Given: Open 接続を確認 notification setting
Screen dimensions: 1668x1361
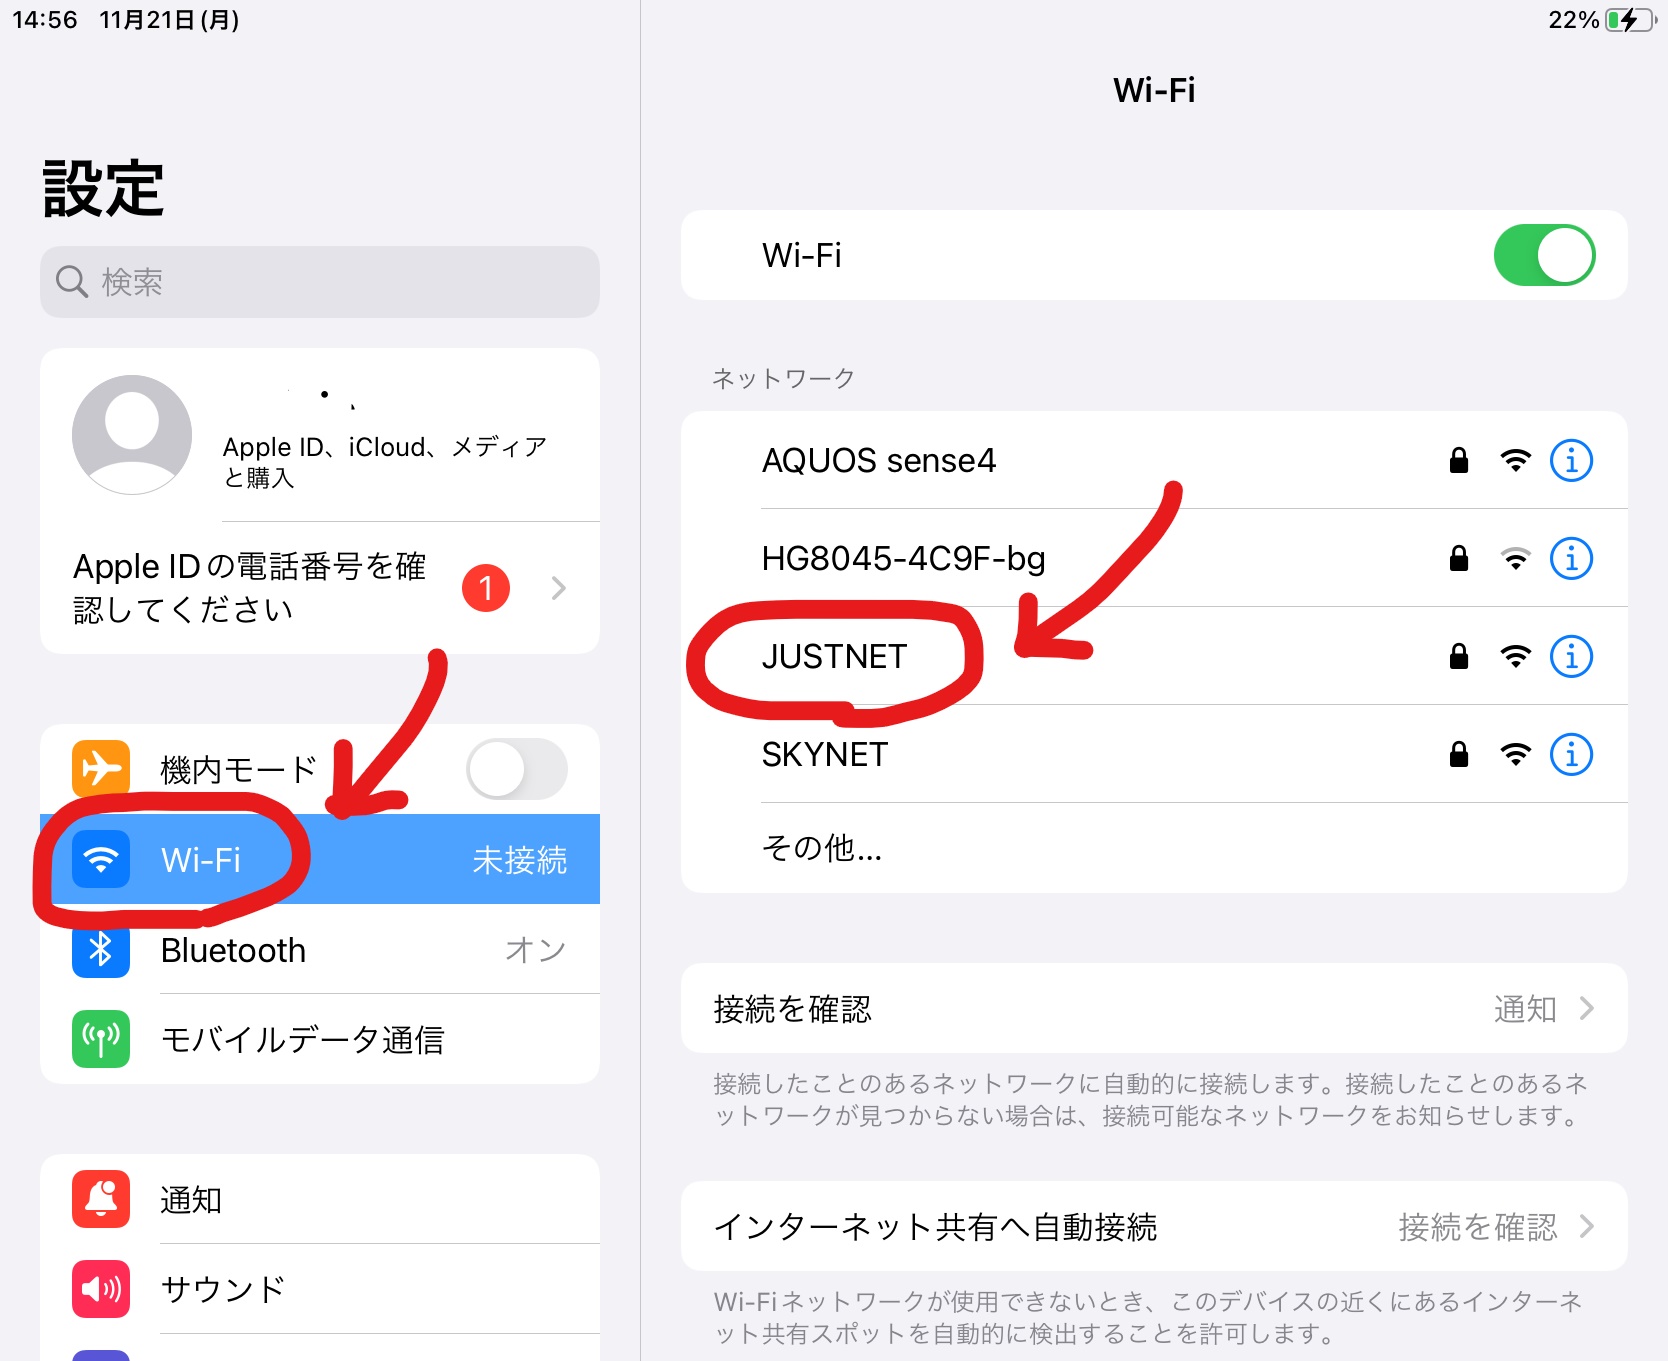Looking at the screenshot, I should pyautogui.click(x=1154, y=1008).
